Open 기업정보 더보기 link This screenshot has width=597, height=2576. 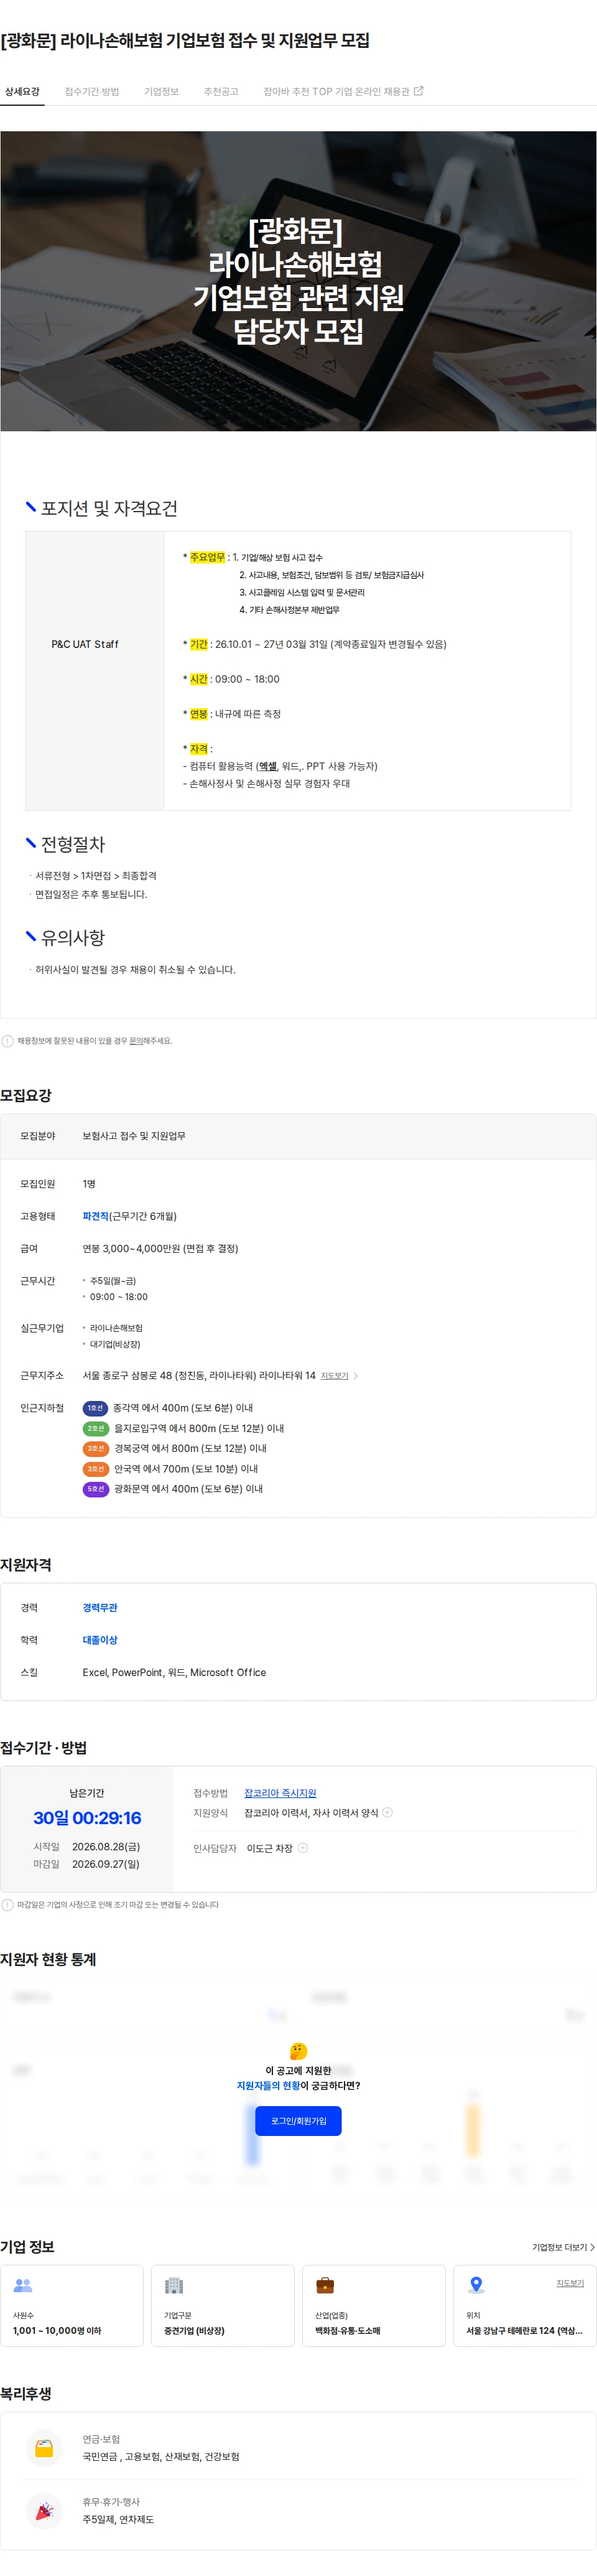(563, 2247)
